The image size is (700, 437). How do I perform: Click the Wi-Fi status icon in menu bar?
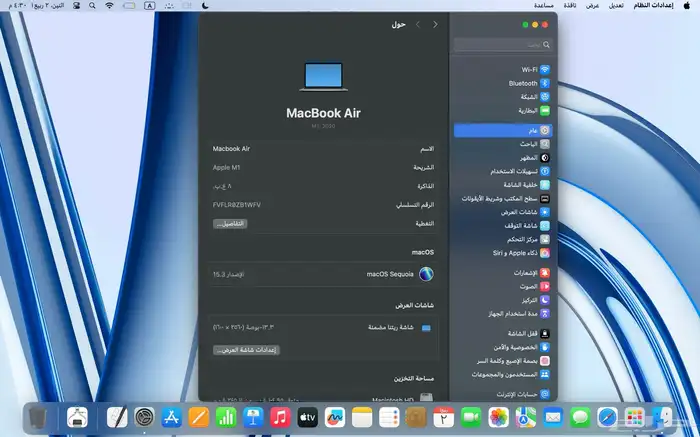coord(109,5)
